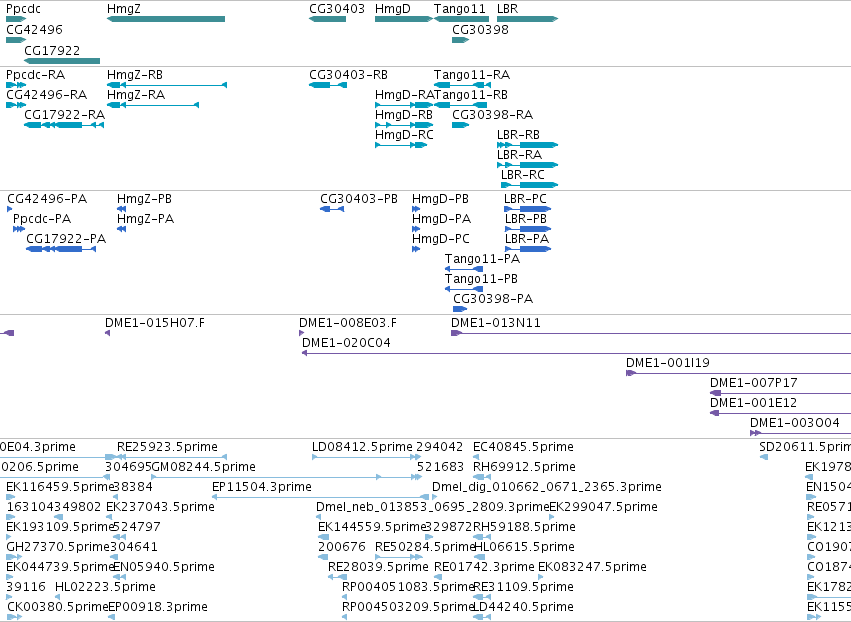
Task: Select transcript CG30403-RB
Action: [348, 74]
